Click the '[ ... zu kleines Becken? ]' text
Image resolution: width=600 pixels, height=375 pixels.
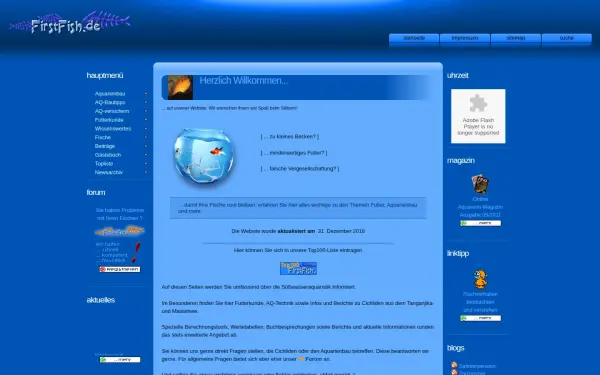(x=290, y=137)
